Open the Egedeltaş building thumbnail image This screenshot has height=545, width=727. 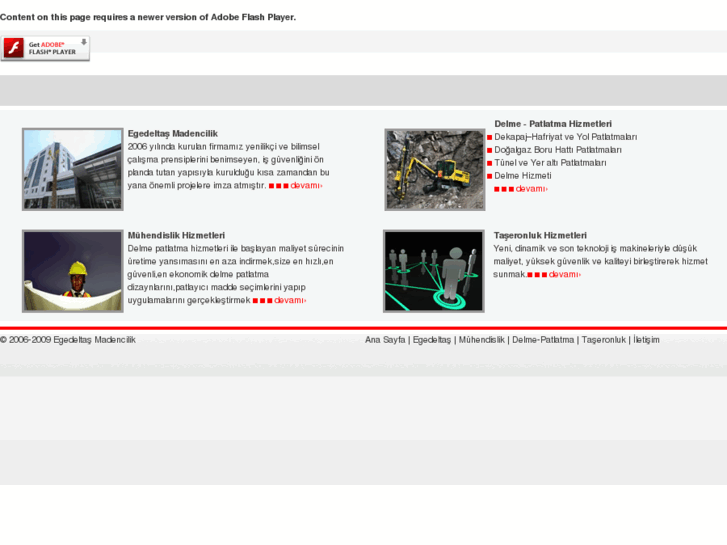click(73, 169)
